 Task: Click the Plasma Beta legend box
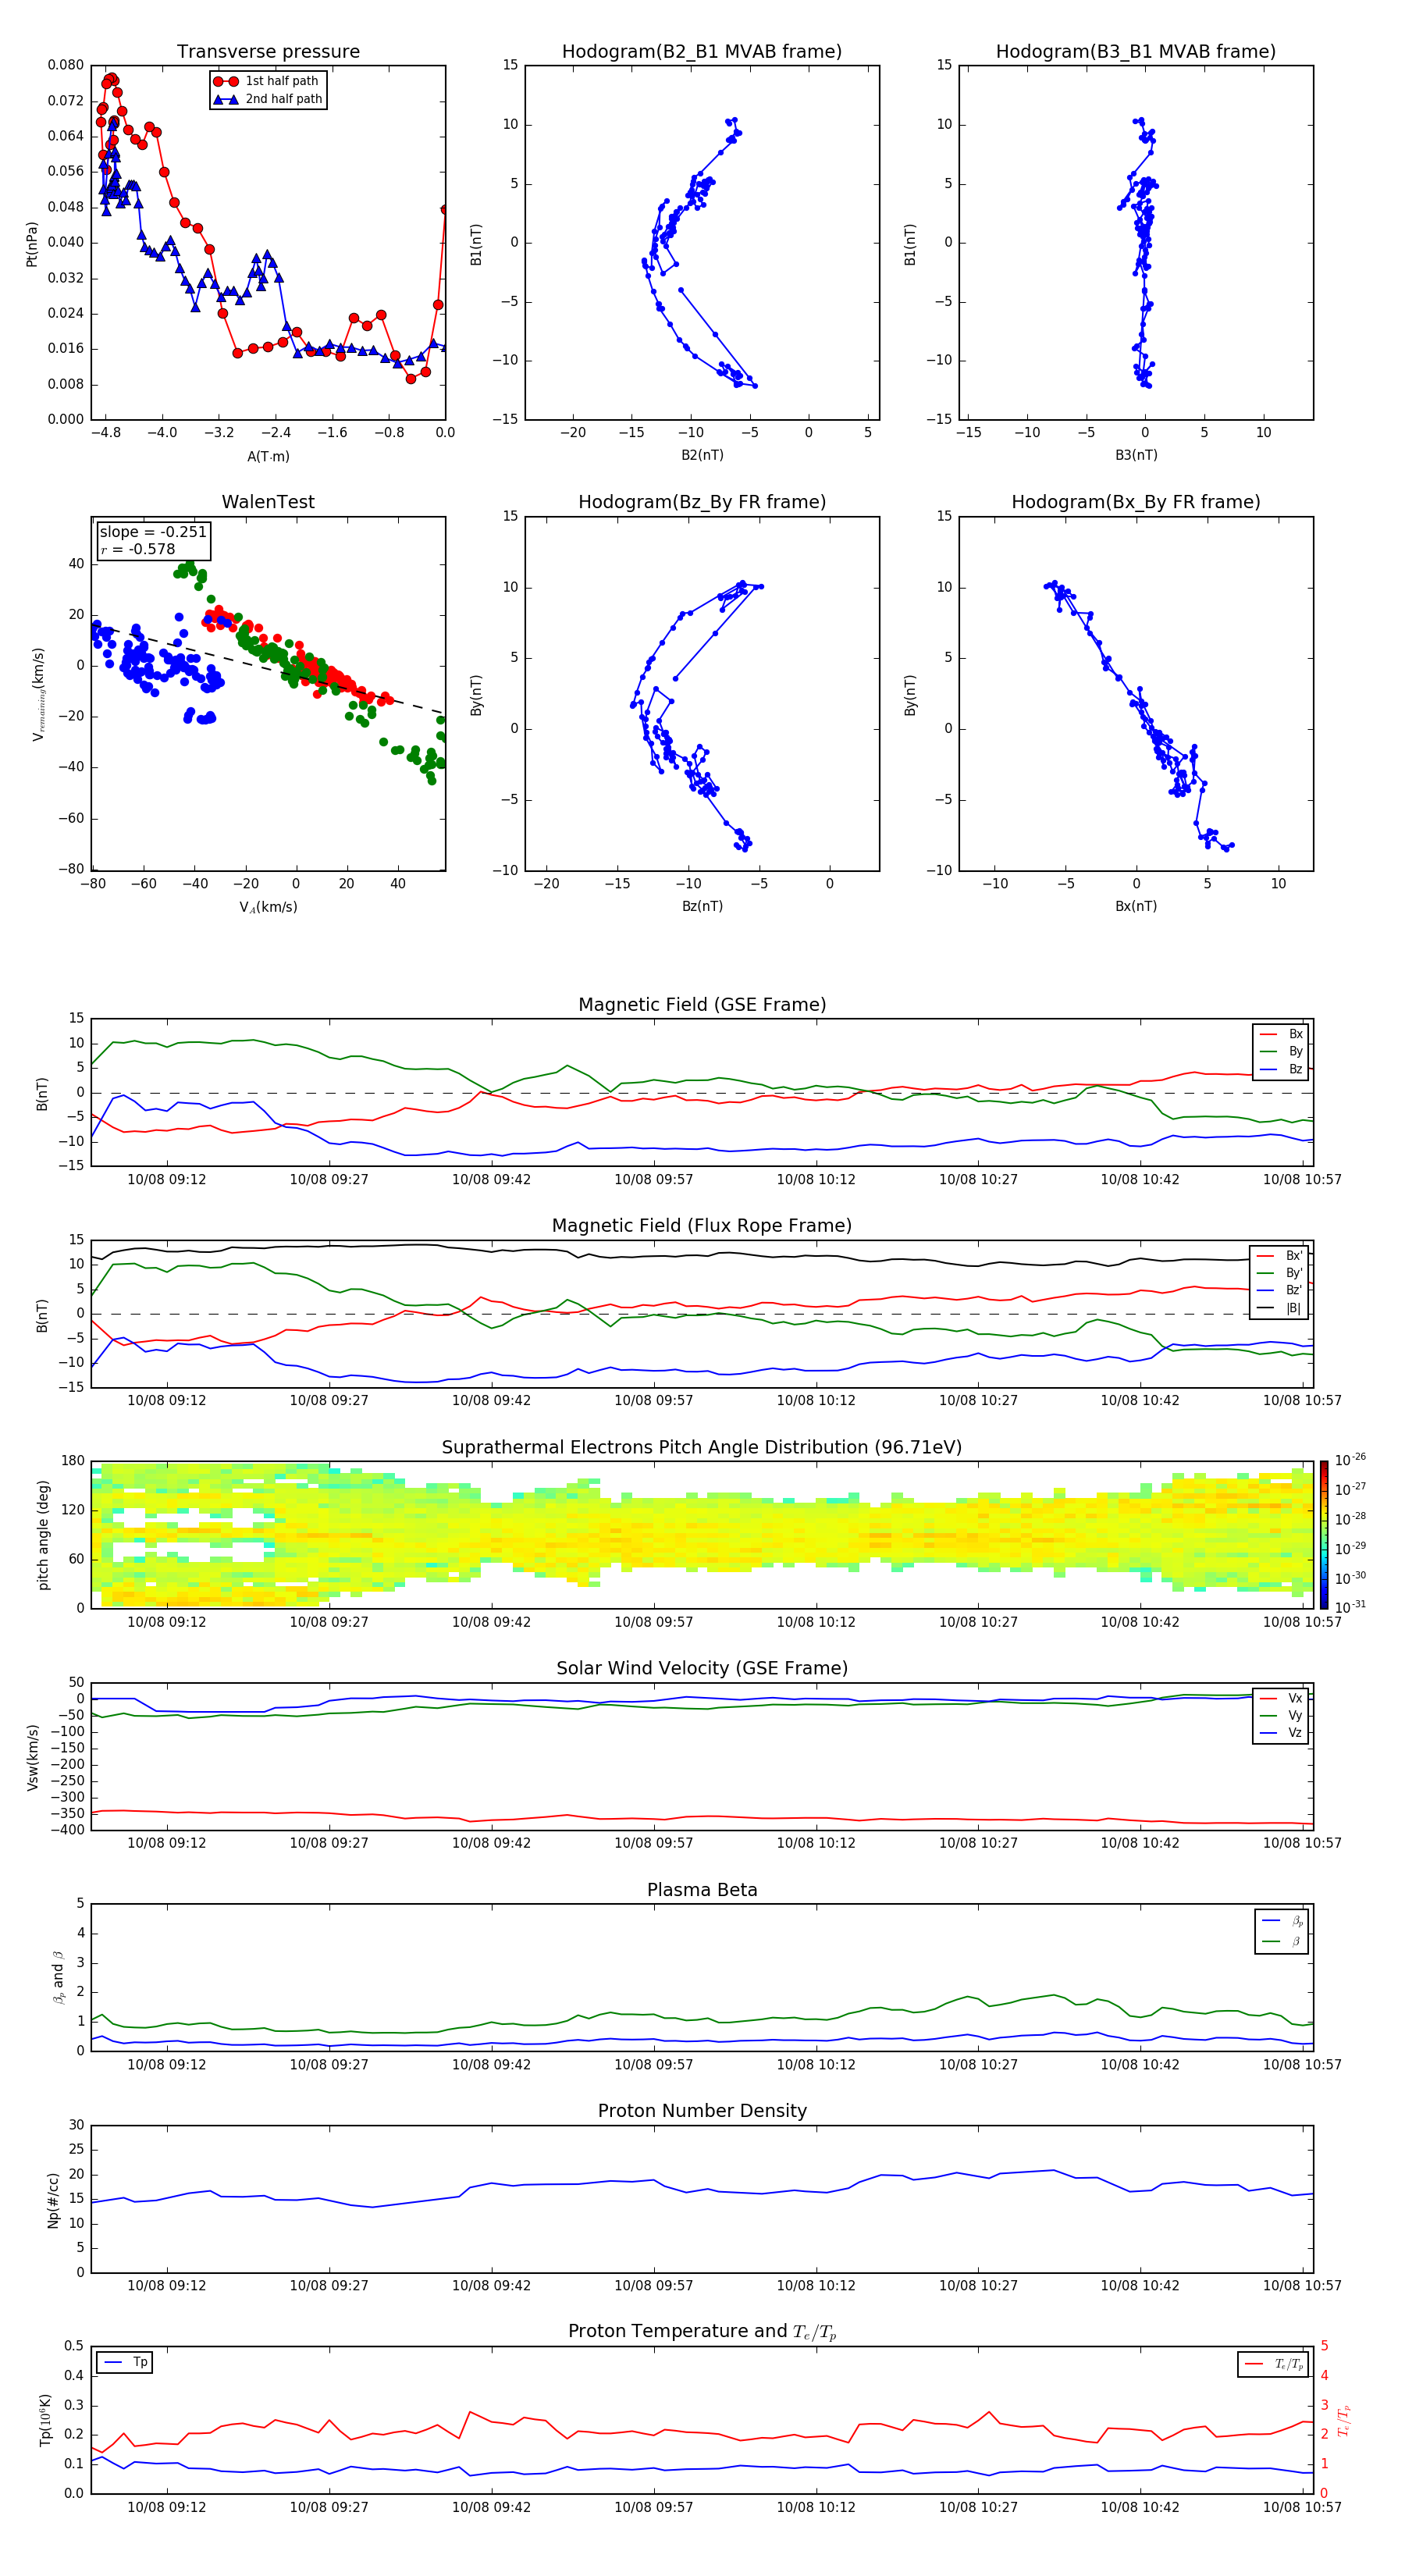tap(1281, 1931)
